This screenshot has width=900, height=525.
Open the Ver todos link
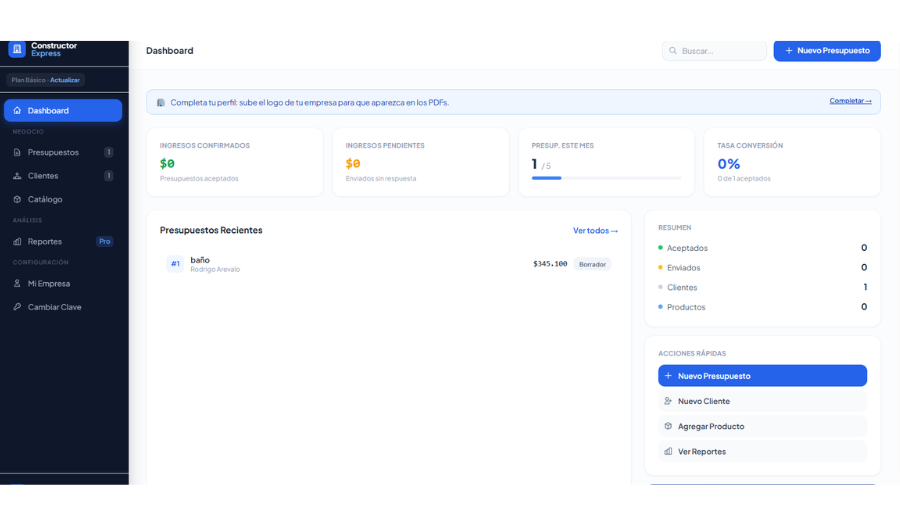click(595, 231)
